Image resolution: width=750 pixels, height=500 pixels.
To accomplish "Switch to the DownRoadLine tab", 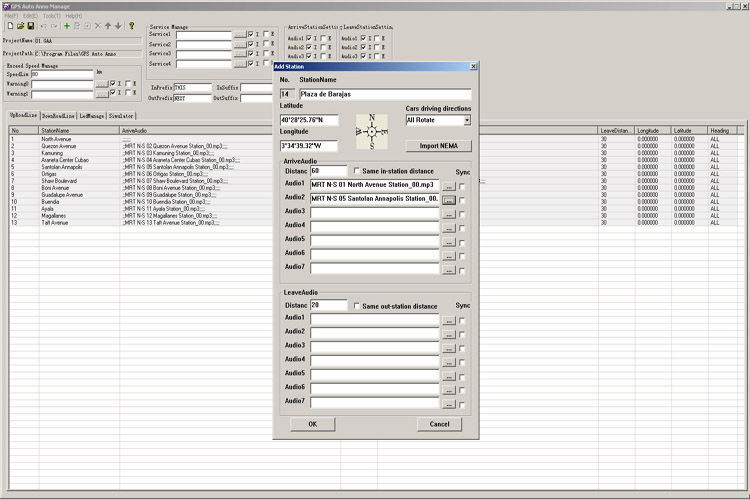I will 58,116.
